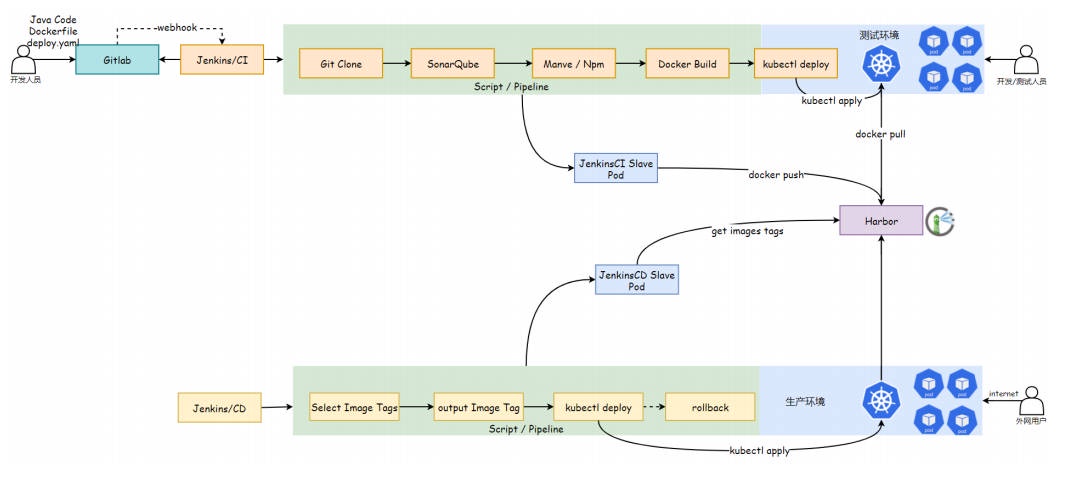Click the top-left pod icon in 测试环境
The width and height of the screenshot is (1071, 483).
point(932,42)
